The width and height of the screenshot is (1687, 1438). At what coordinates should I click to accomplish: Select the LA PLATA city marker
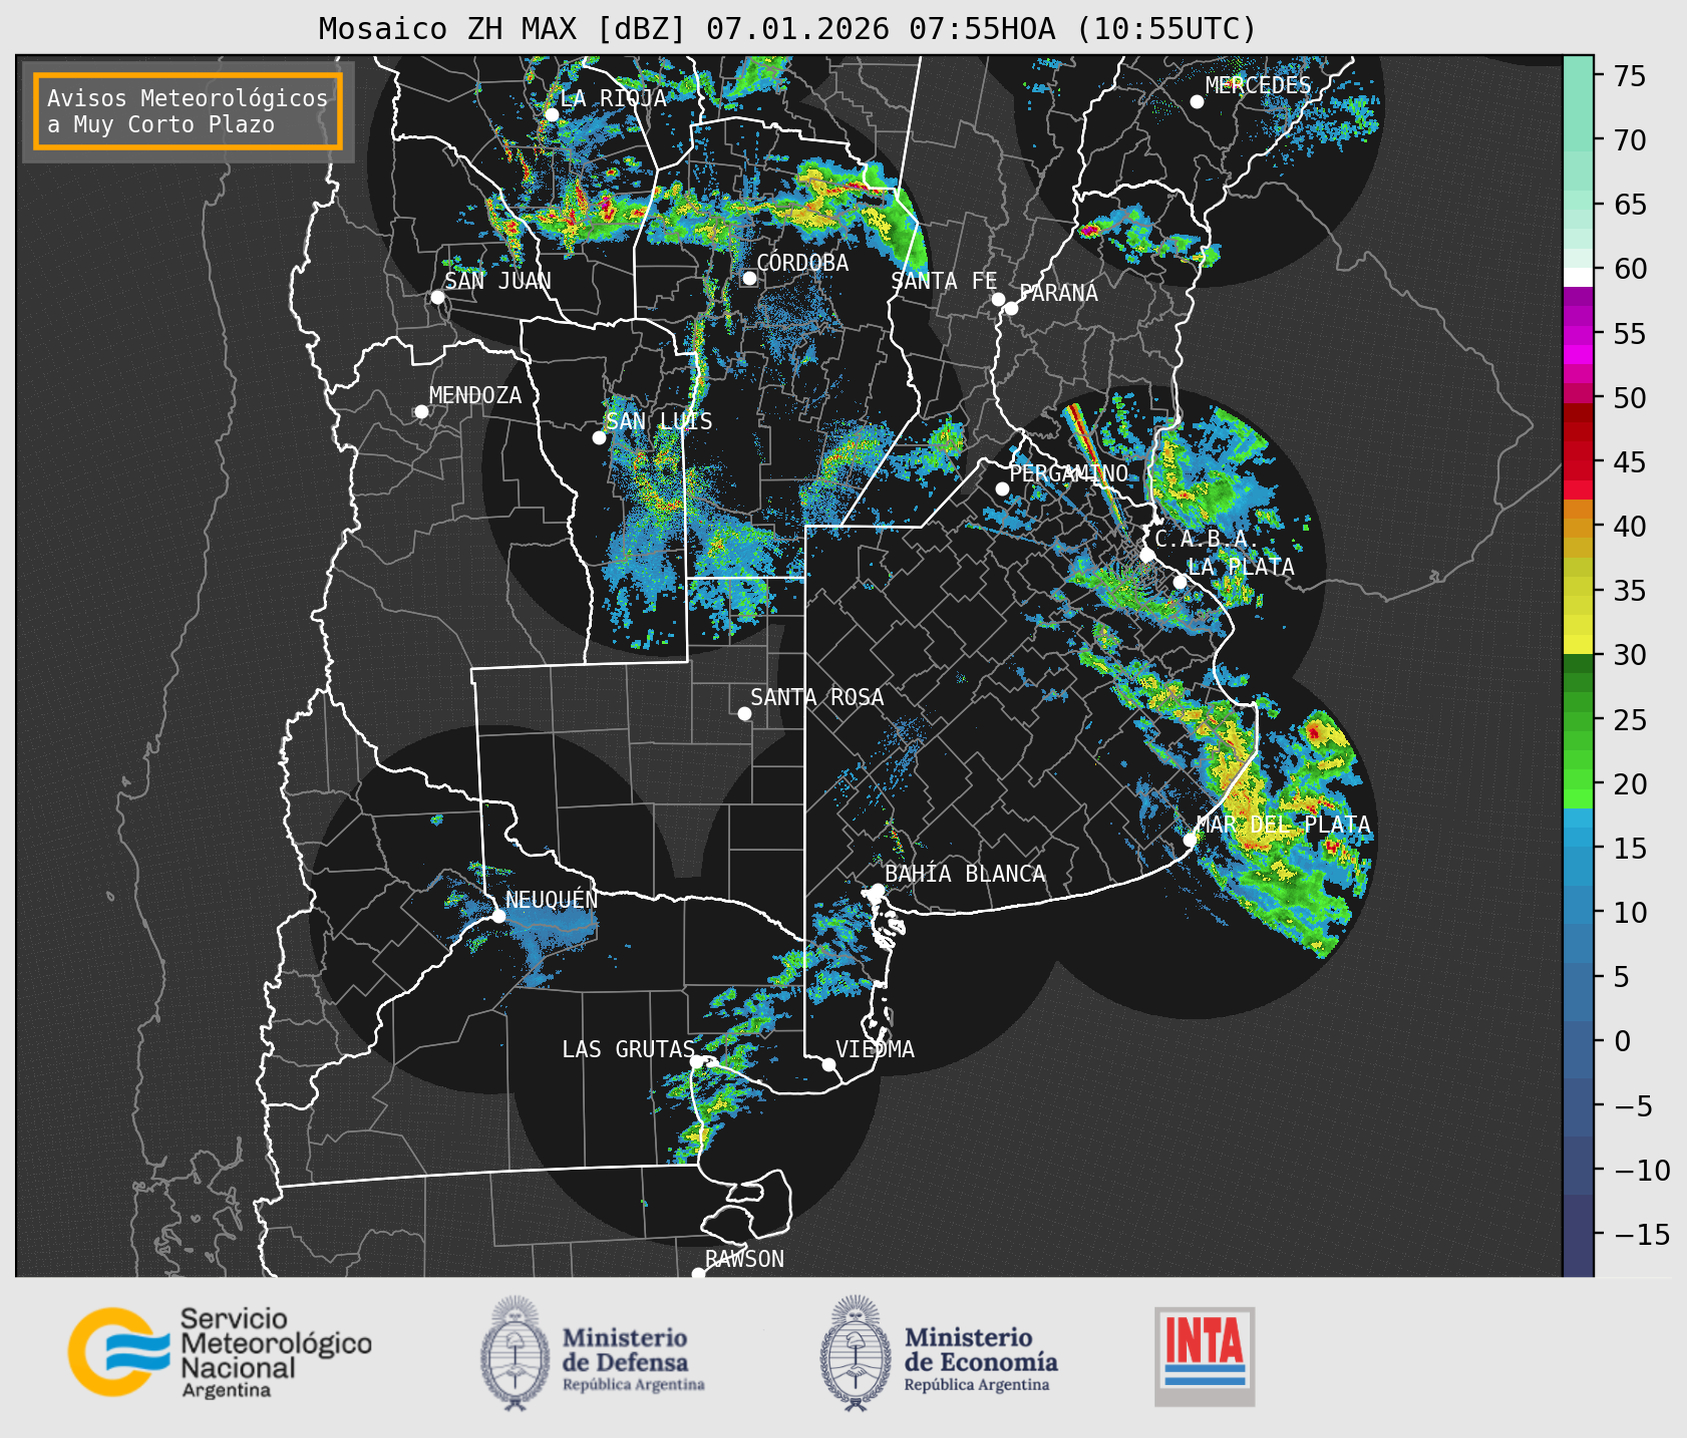1180,582
